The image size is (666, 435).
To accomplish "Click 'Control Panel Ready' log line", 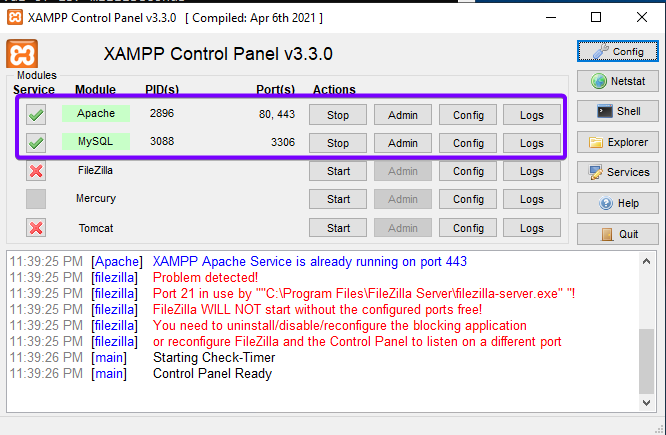I will (212, 374).
